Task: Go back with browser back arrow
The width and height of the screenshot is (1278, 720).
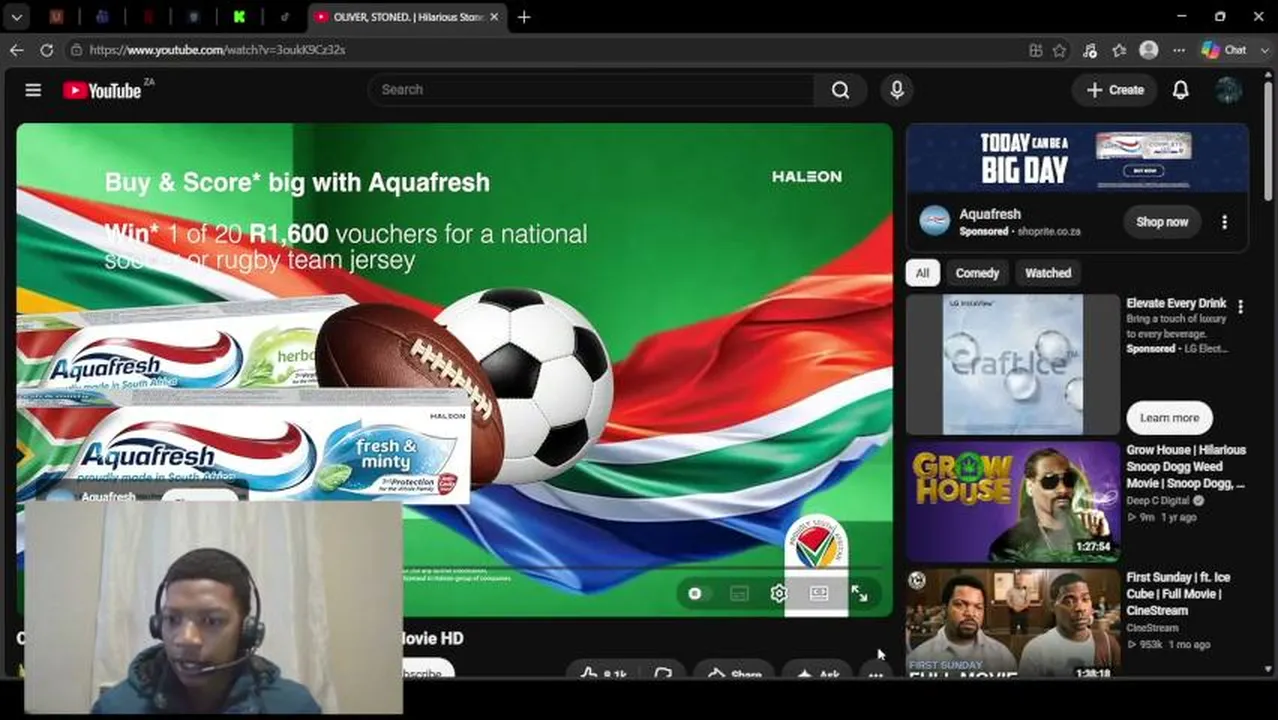Action: [x=17, y=49]
